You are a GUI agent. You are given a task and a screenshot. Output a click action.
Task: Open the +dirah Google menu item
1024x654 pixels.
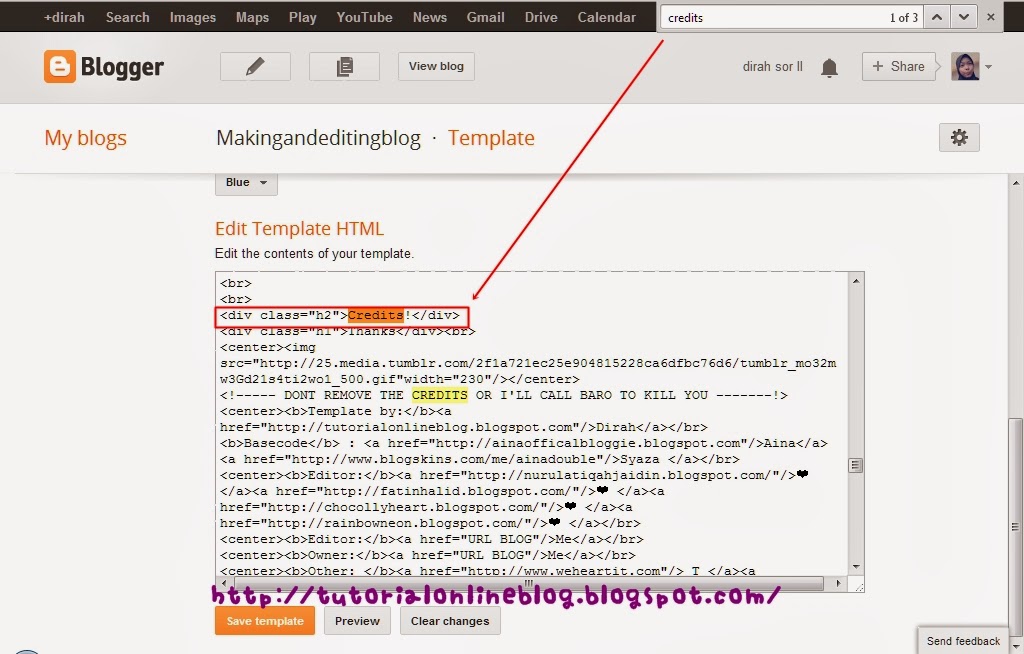pos(64,18)
